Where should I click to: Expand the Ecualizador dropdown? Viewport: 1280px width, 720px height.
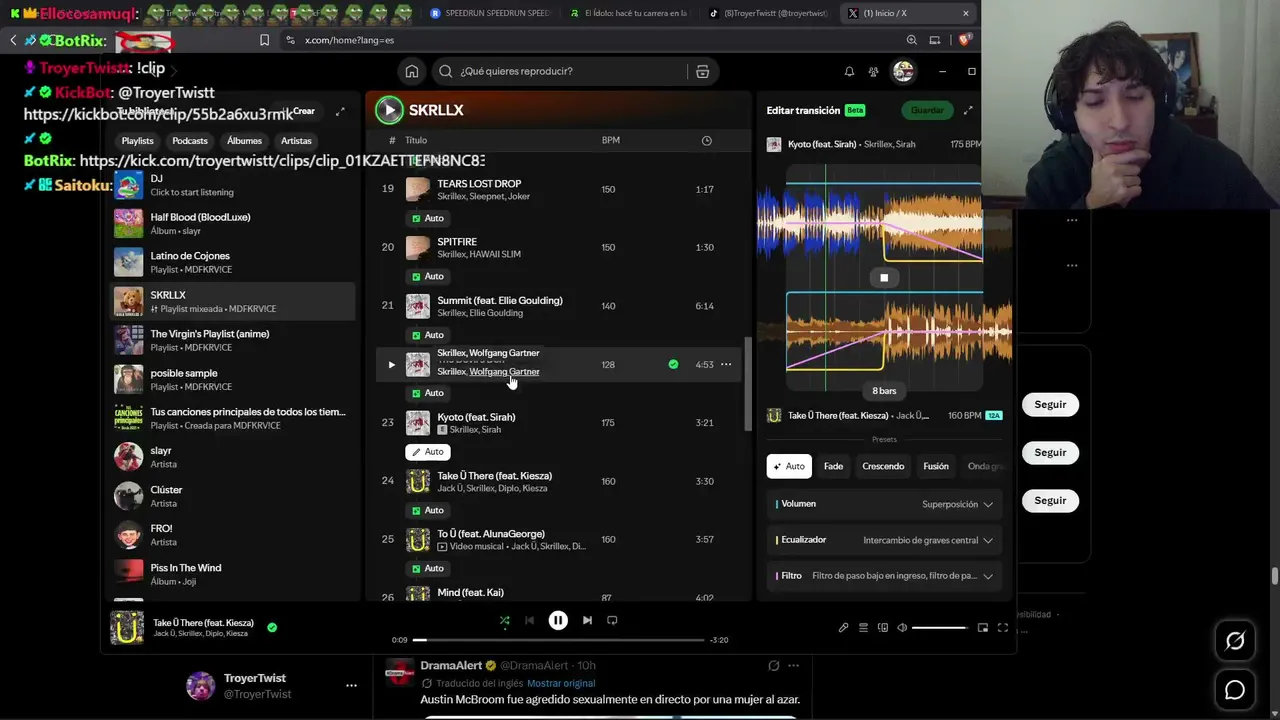pyautogui.click(x=884, y=540)
